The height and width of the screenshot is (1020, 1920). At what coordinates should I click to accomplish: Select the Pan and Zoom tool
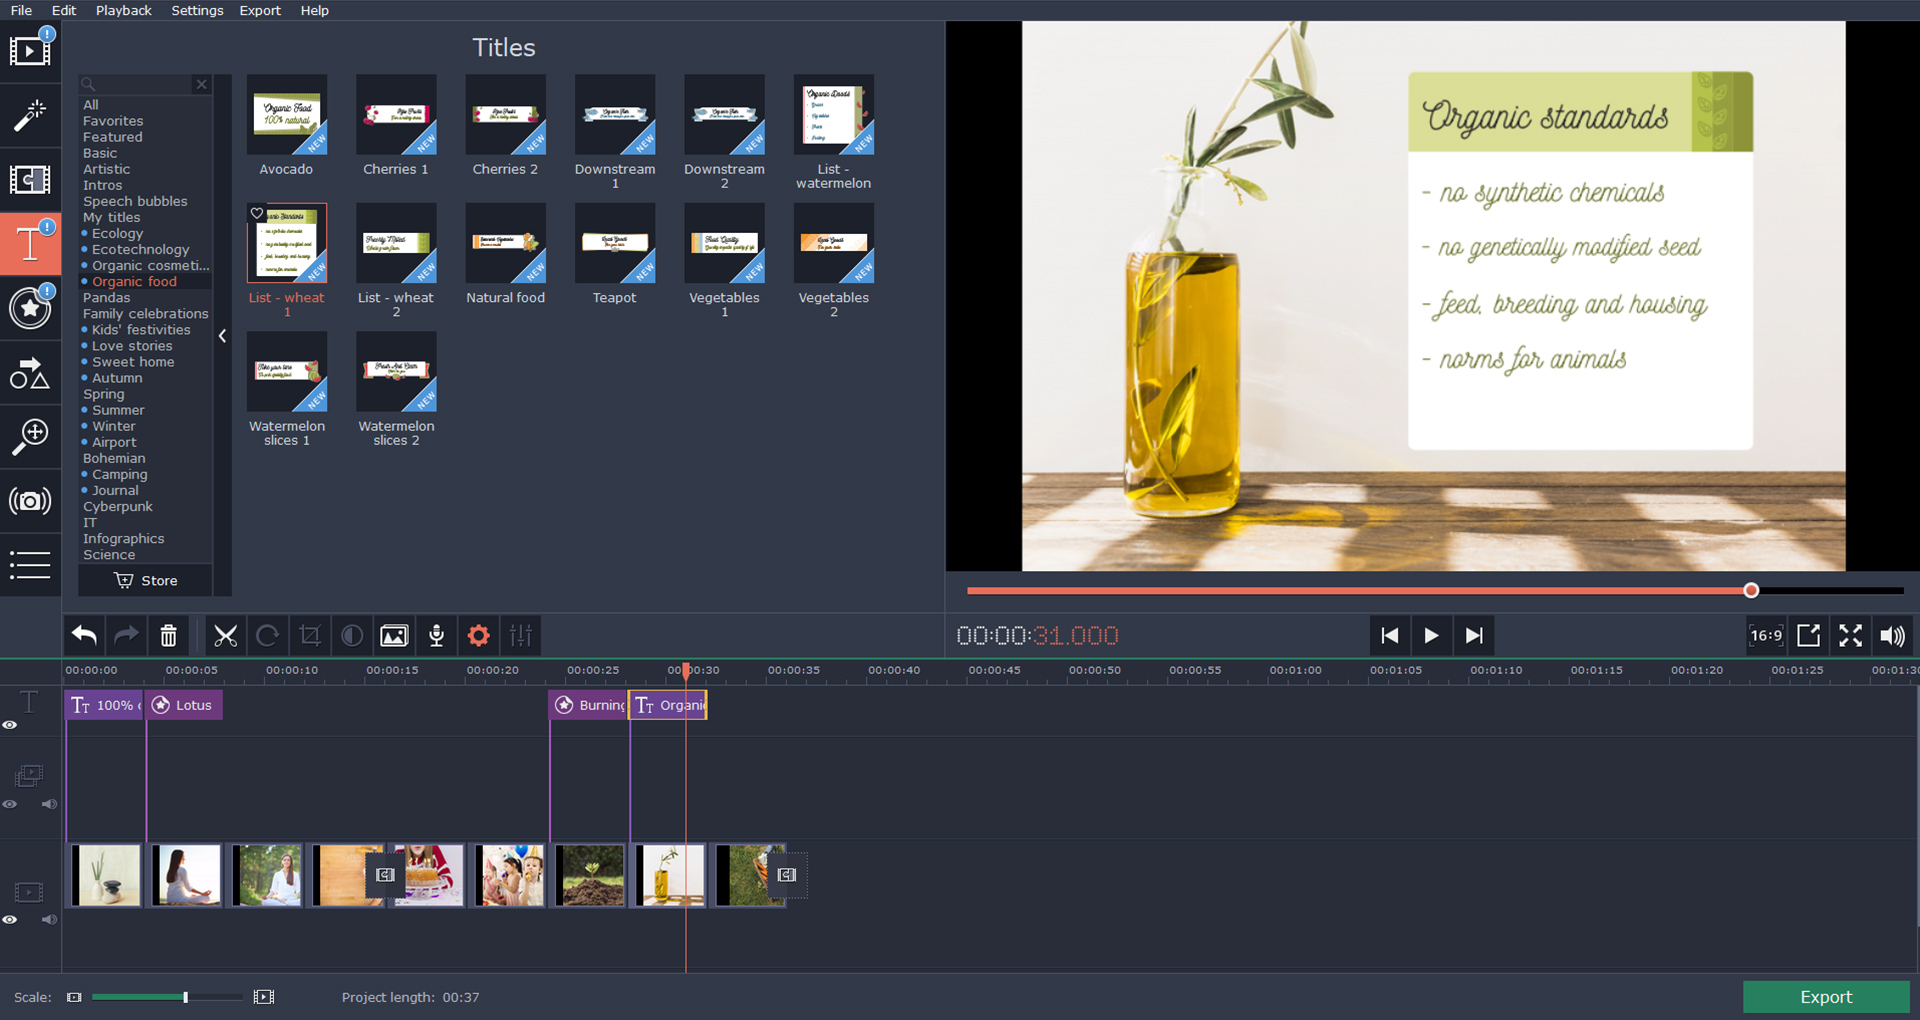[x=31, y=436]
